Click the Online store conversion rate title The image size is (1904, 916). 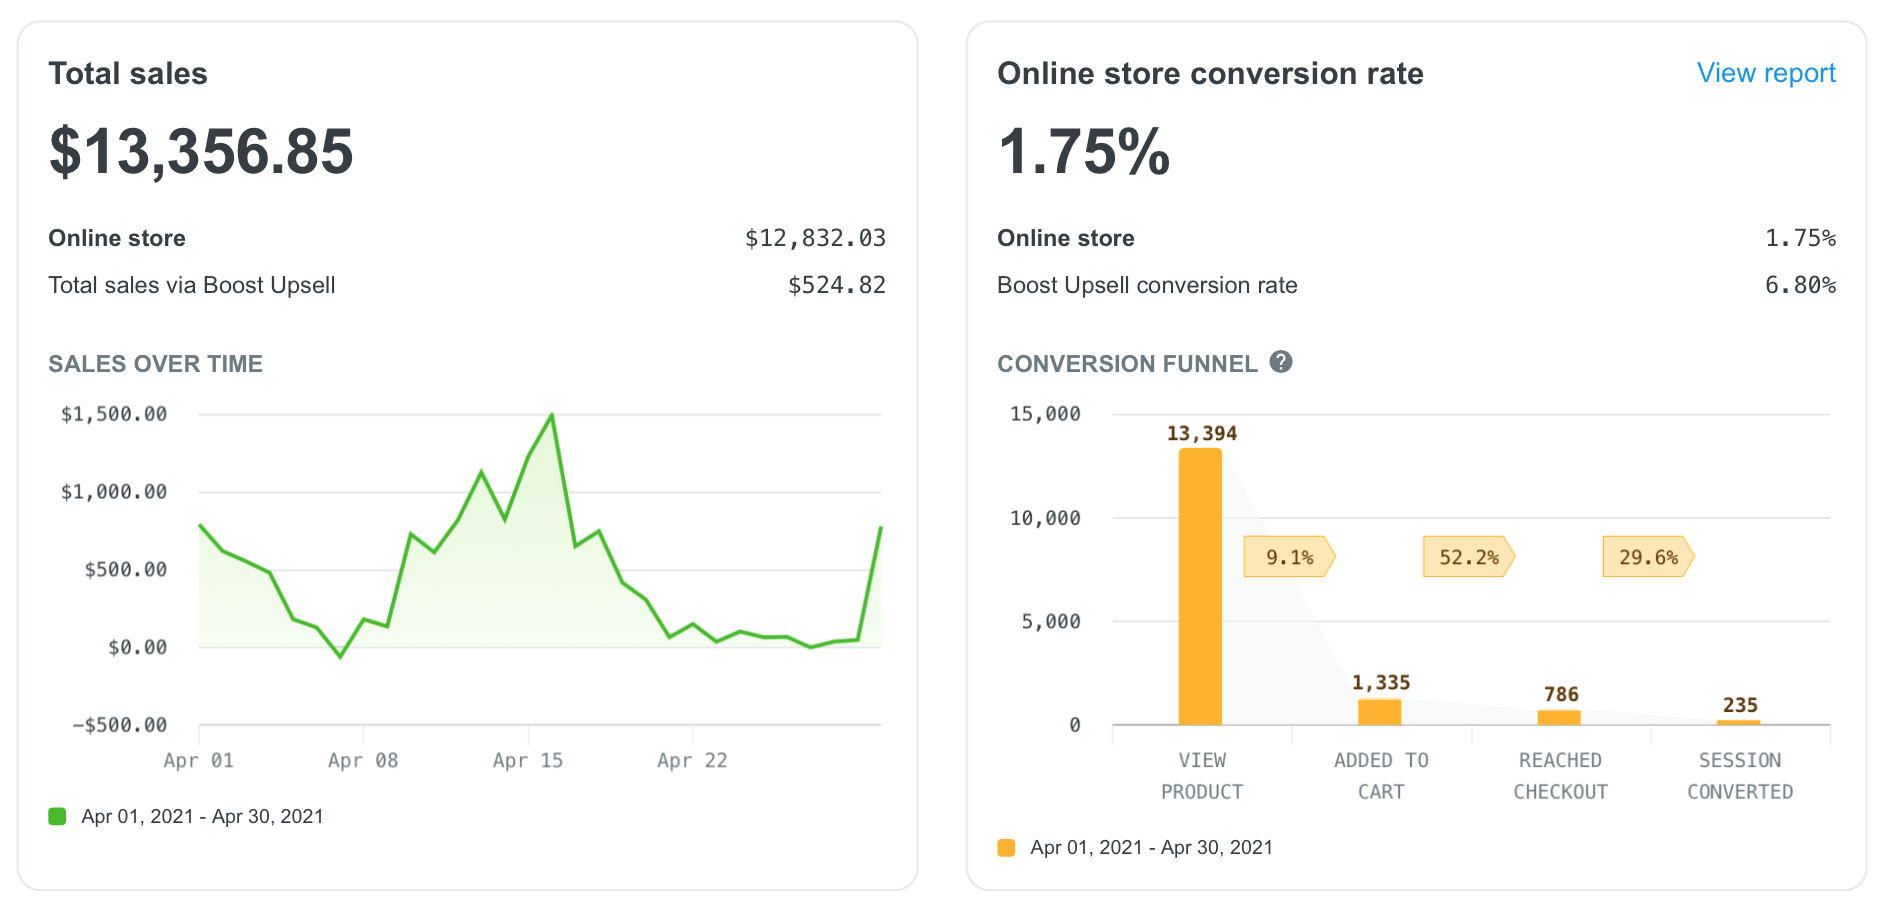(x=1210, y=73)
